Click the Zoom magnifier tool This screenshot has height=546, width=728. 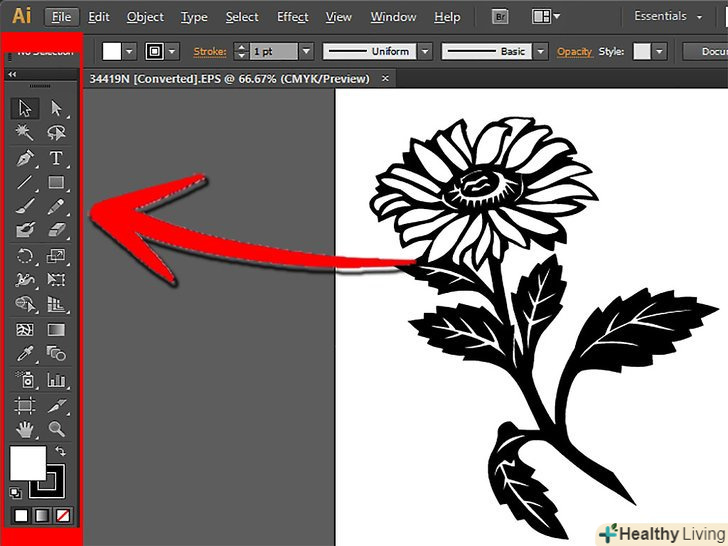coord(56,430)
